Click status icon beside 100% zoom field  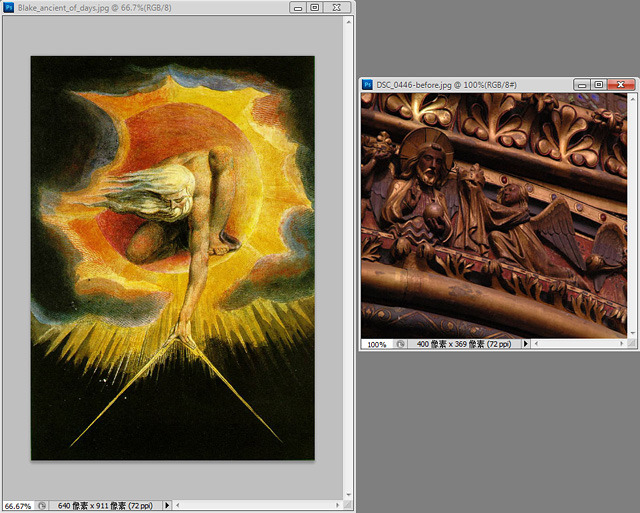pyautogui.click(x=400, y=344)
